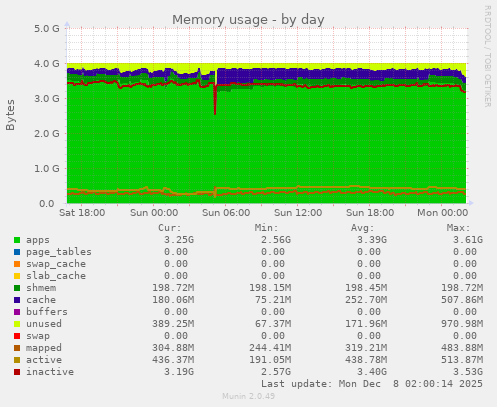The height and width of the screenshot is (407, 497).
Task: Click the '5.0 G' y-axis label
Action: pos(47,29)
